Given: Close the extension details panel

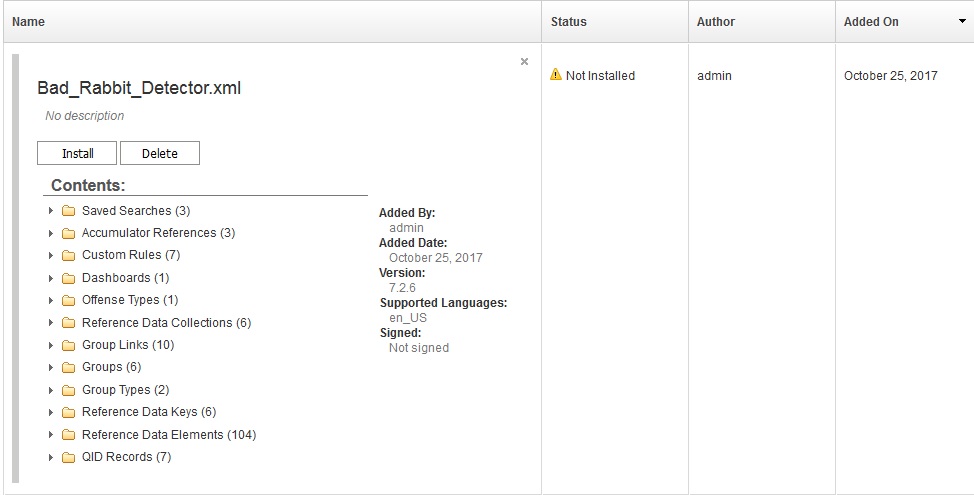Looking at the screenshot, I should pos(524,62).
